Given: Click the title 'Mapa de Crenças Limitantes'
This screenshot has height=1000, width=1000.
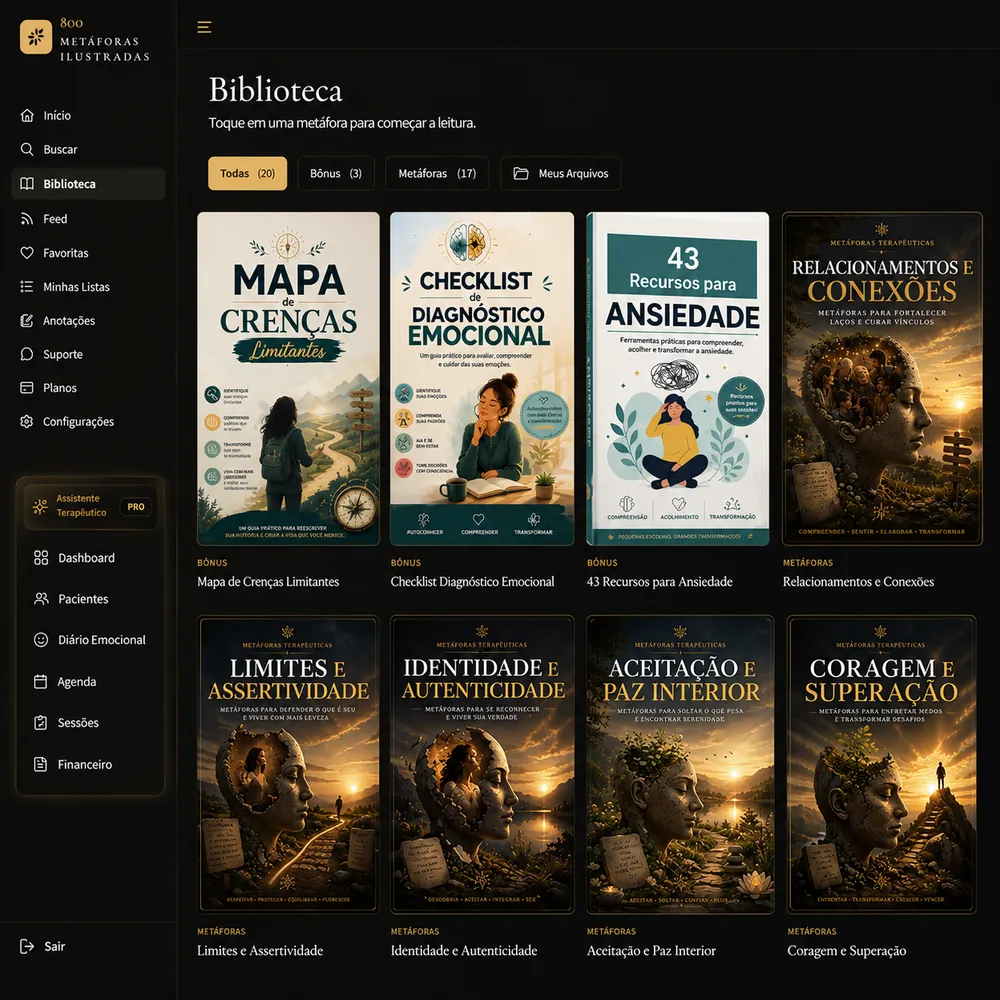Looking at the screenshot, I should tap(268, 582).
